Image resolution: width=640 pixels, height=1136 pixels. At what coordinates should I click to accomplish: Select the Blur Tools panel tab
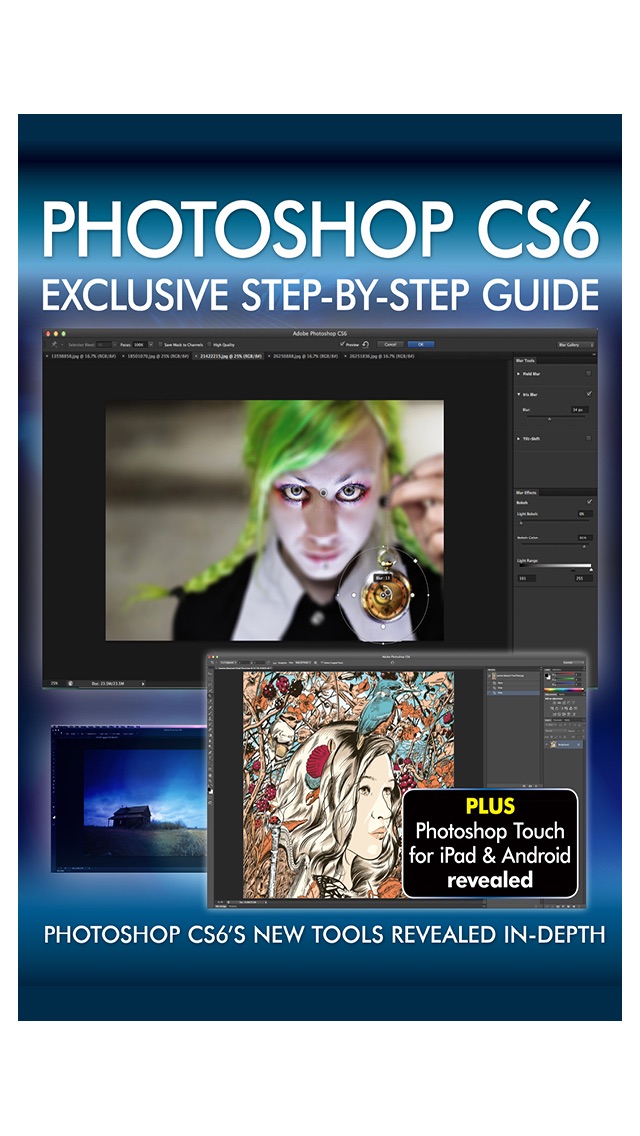[525, 361]
